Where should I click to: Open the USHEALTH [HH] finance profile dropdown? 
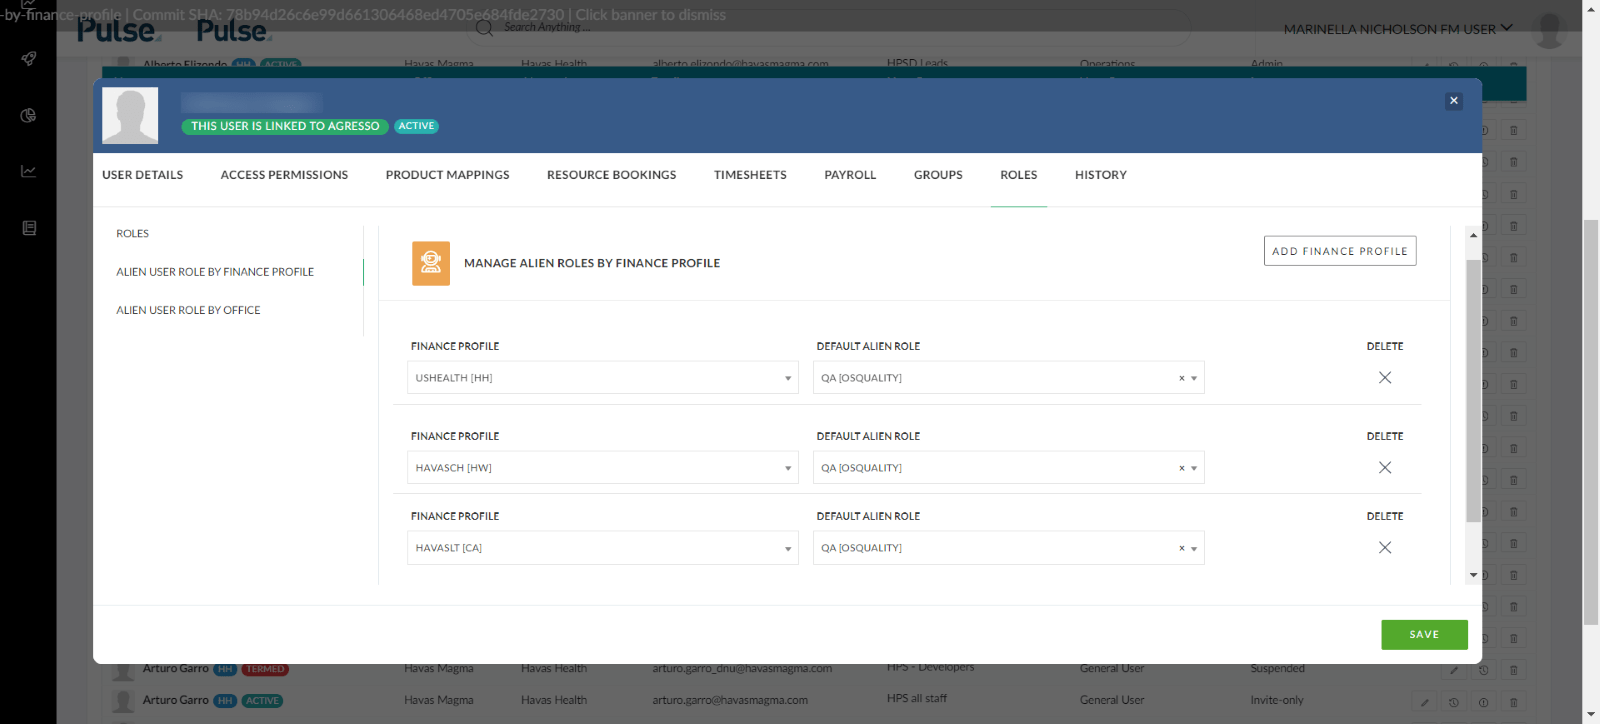coord(603,377)
